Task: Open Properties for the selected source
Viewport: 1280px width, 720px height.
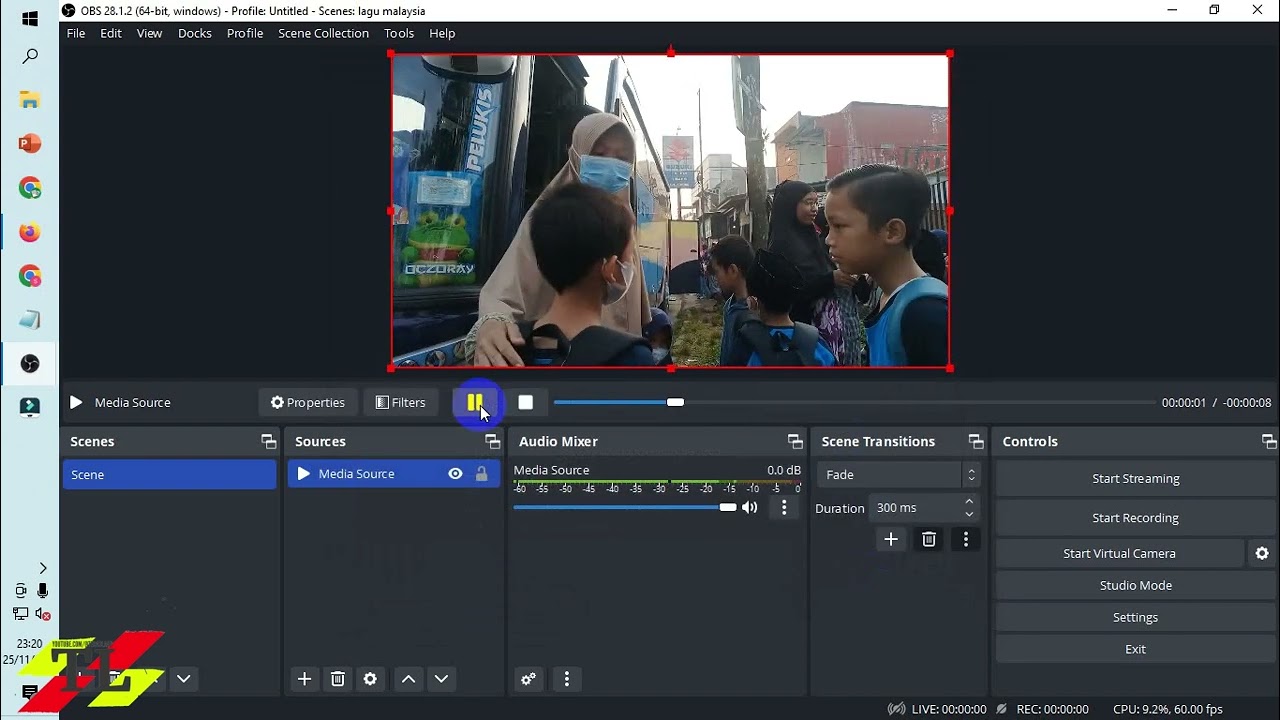Action: (x=308, y=402)
